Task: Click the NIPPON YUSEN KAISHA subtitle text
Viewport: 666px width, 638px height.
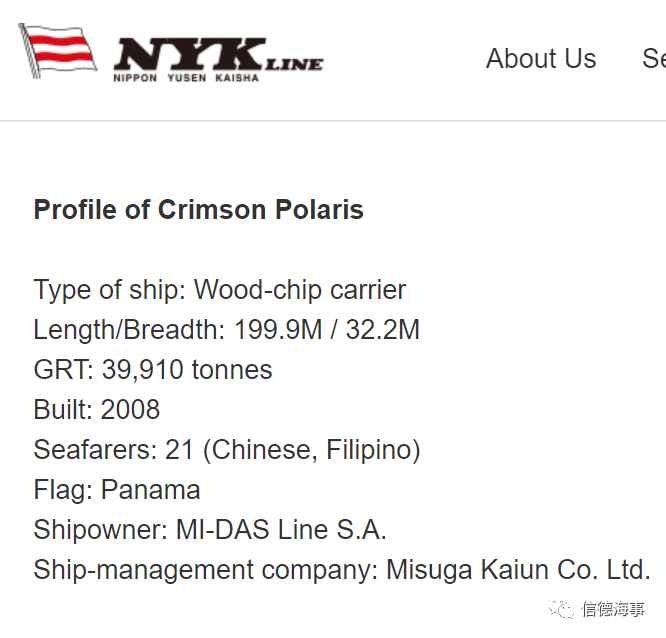Action: coord(186,78)
